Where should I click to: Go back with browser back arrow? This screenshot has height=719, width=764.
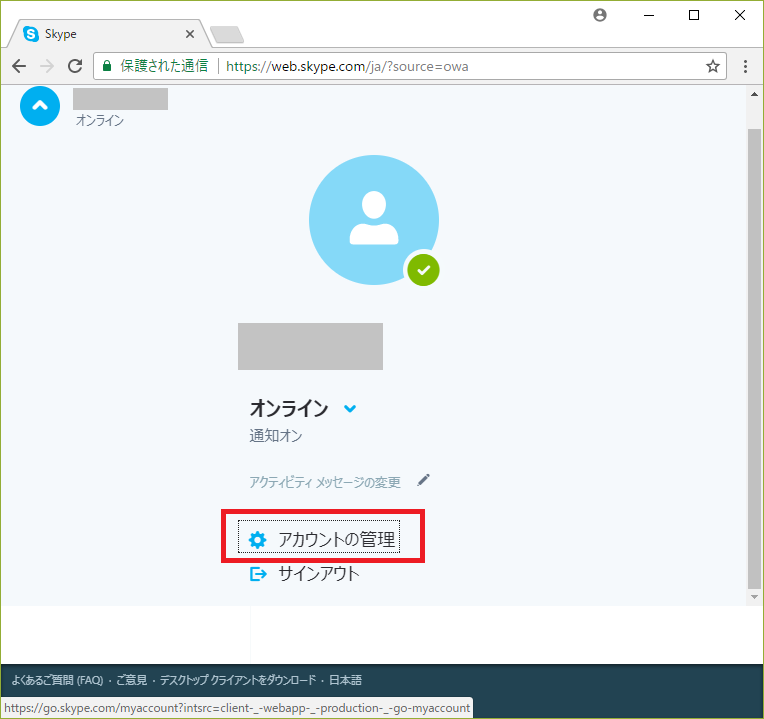[x=19, y=66]
